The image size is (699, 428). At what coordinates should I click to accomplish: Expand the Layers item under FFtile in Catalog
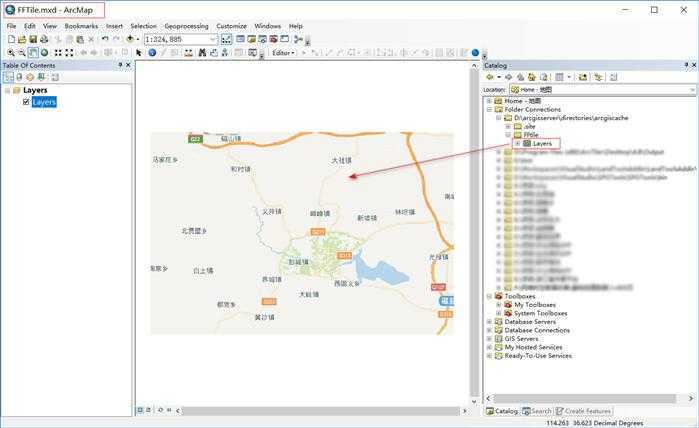pyautogui.click(x=517, y=144)
